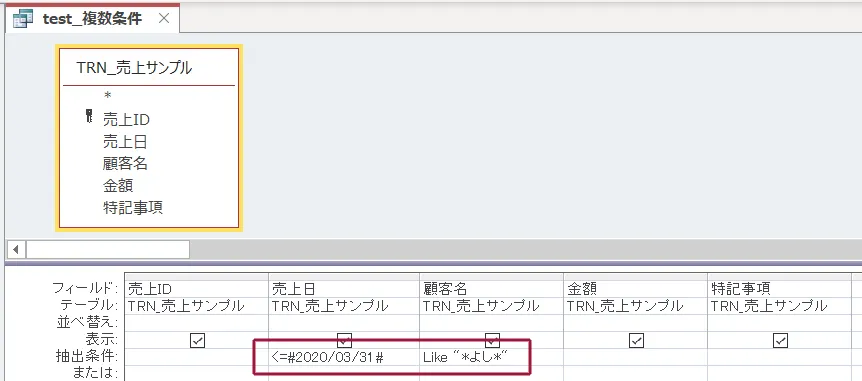The height and width of the screenshot is (381, 862).
Task: Uncheck the 表示 checkbox for 金額 column
Action: pyautogui.click(x=636, y=341)
